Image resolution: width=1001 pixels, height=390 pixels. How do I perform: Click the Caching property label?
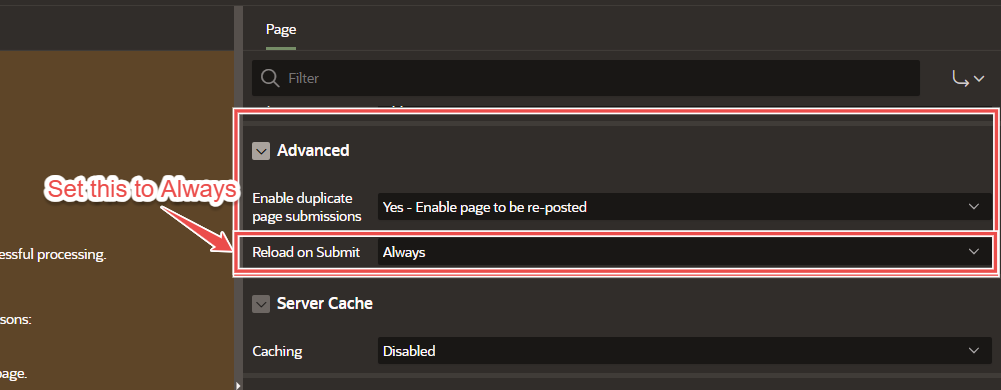[277, 351]
